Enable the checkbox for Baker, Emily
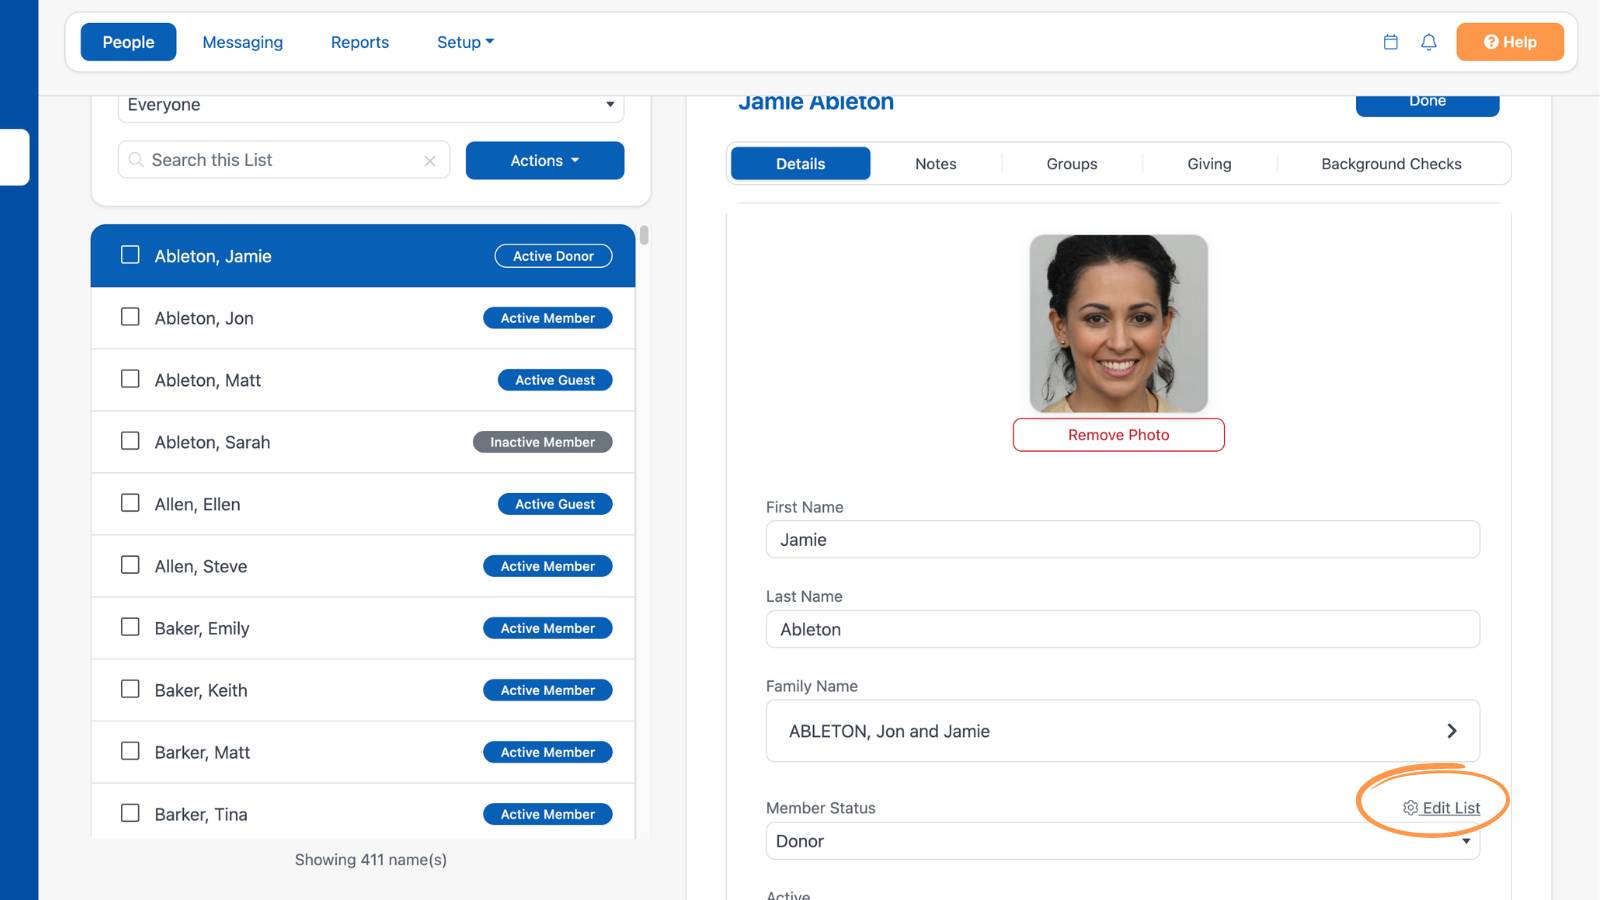1600x900 pixels. (130, 627)
